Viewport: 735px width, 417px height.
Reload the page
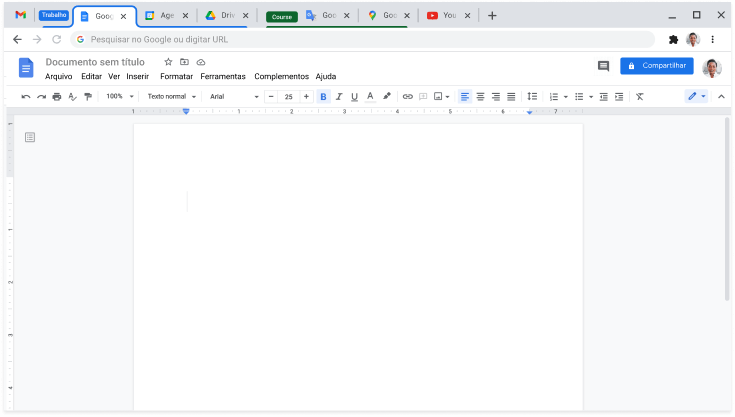coord(57,39)
